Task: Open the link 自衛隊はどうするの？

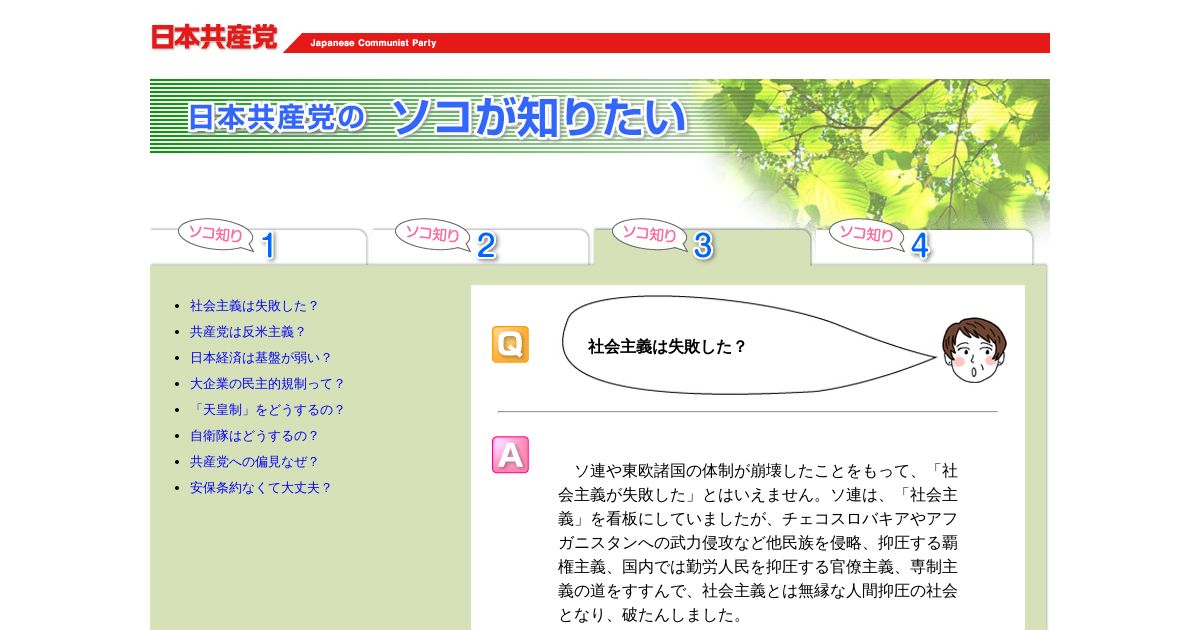Action: (254, 436)
